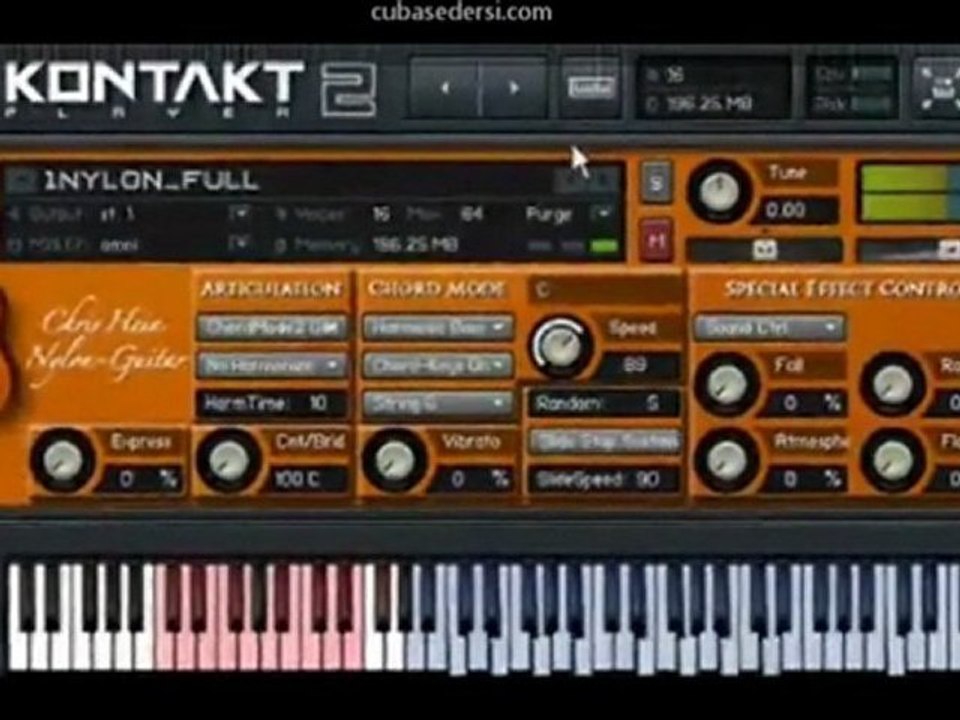Select the Express percentage value field

[x=141, y=479]
